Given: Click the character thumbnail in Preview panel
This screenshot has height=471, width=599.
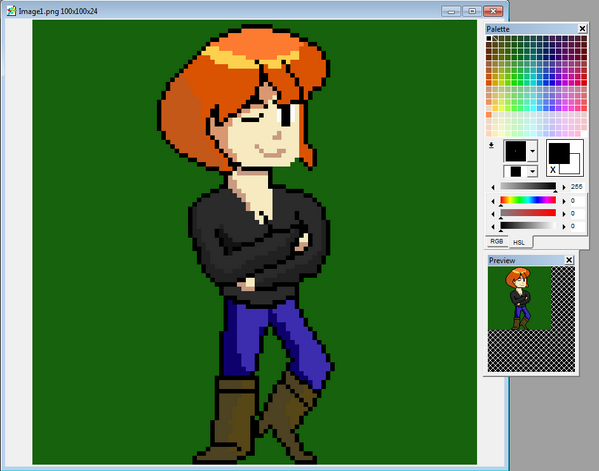Looking at the screenshot, I should click(x=520, y=298).
